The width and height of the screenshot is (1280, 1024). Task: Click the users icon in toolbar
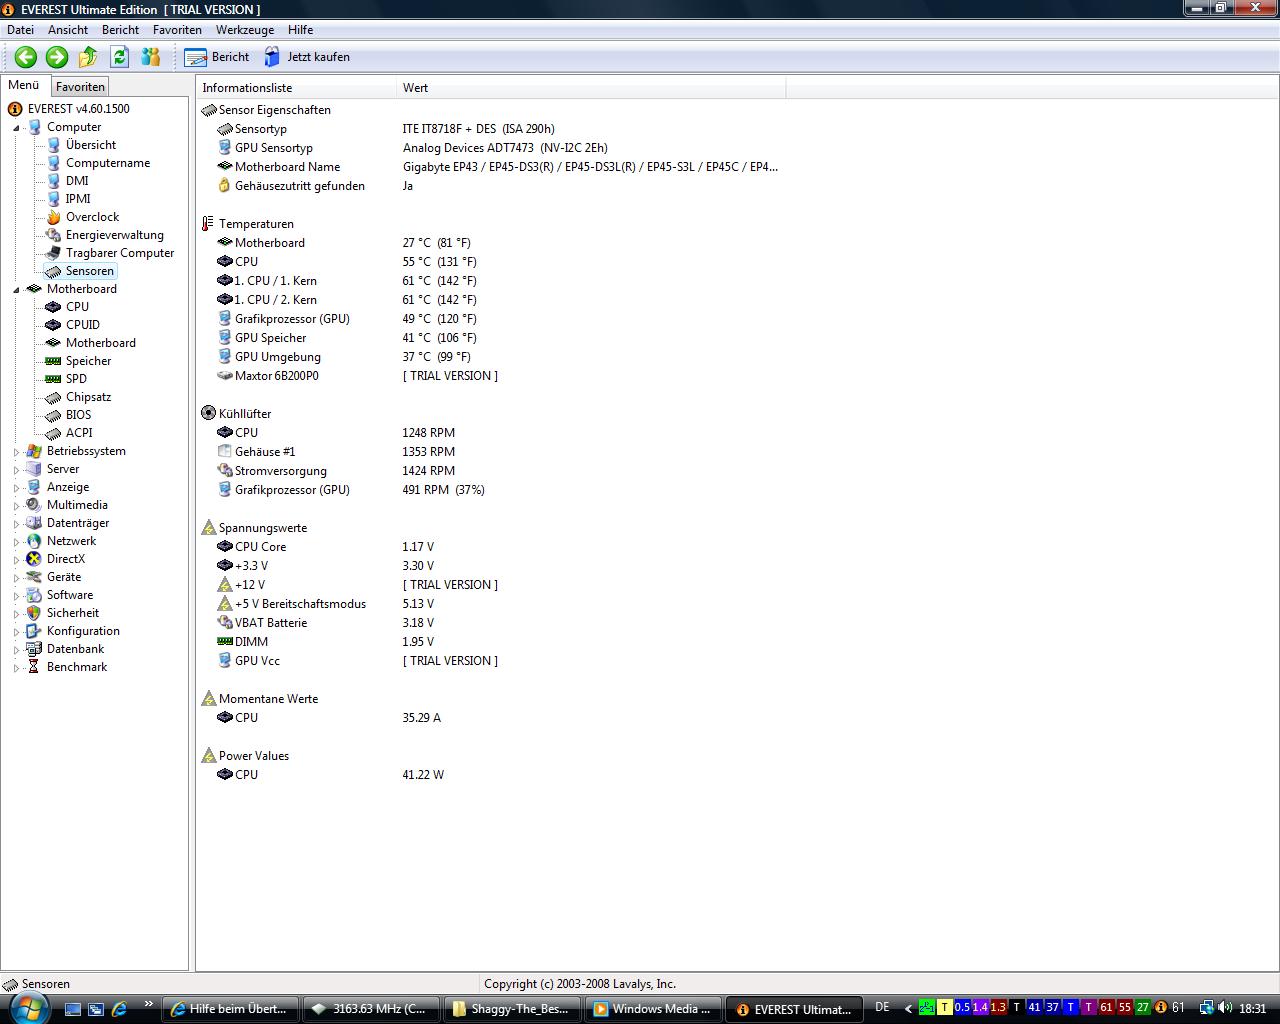coord(151,57)
